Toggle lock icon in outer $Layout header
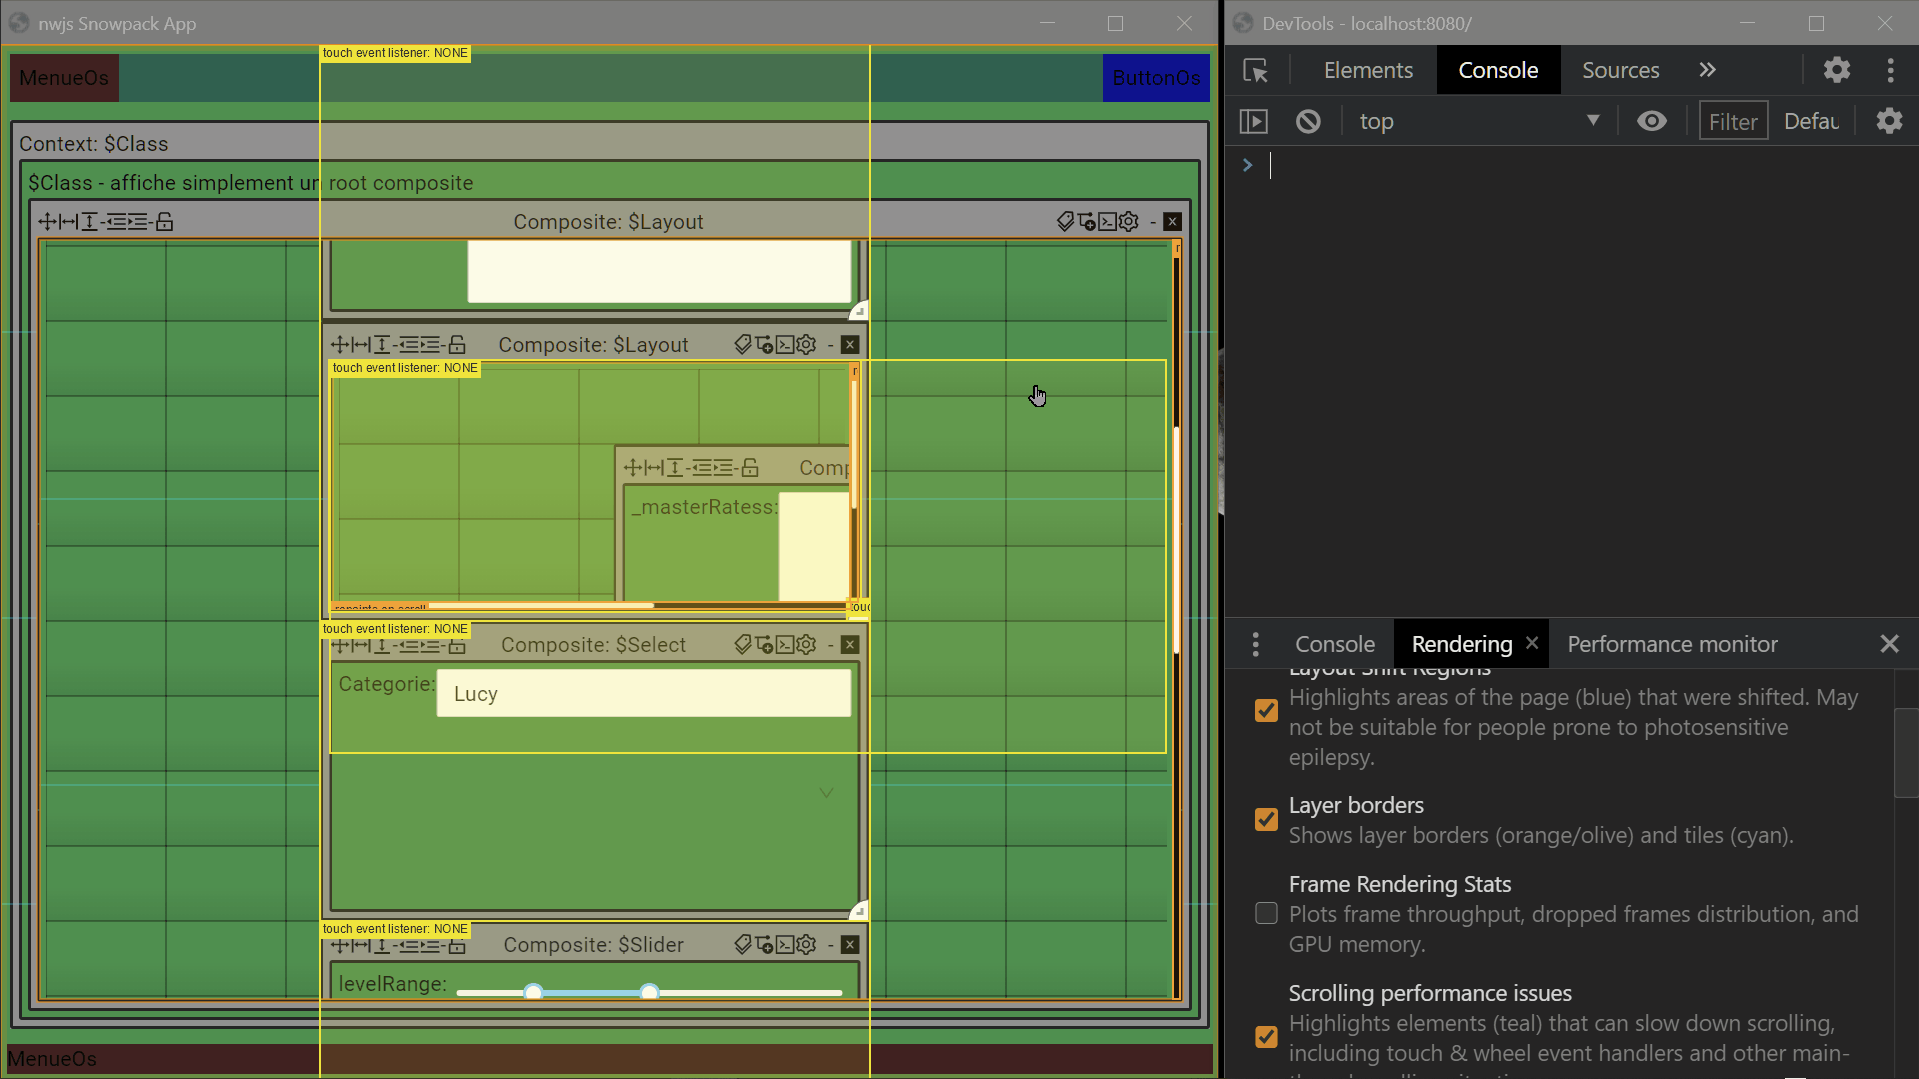Viewport: 1919px width, 1079px height. pos(165,222)
